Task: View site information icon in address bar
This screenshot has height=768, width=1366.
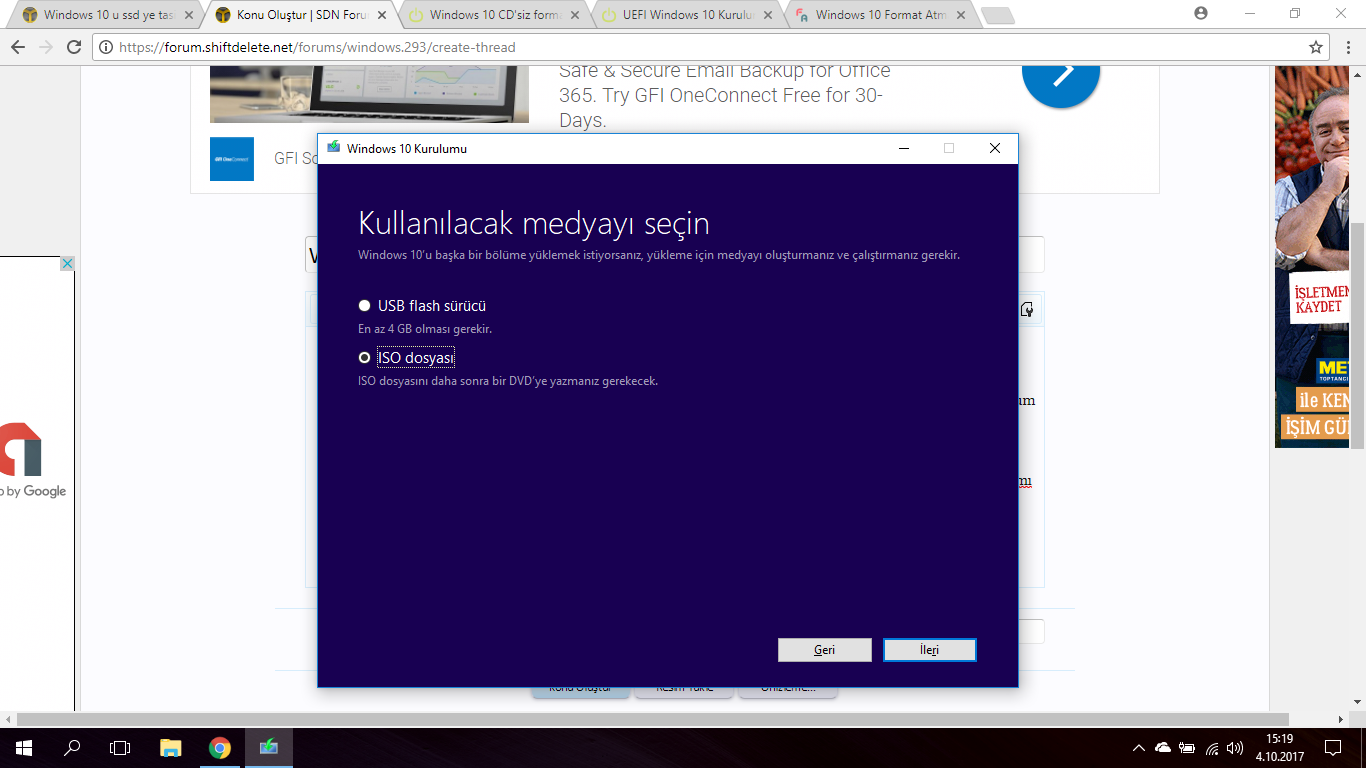Action: [x=106, y=47]
